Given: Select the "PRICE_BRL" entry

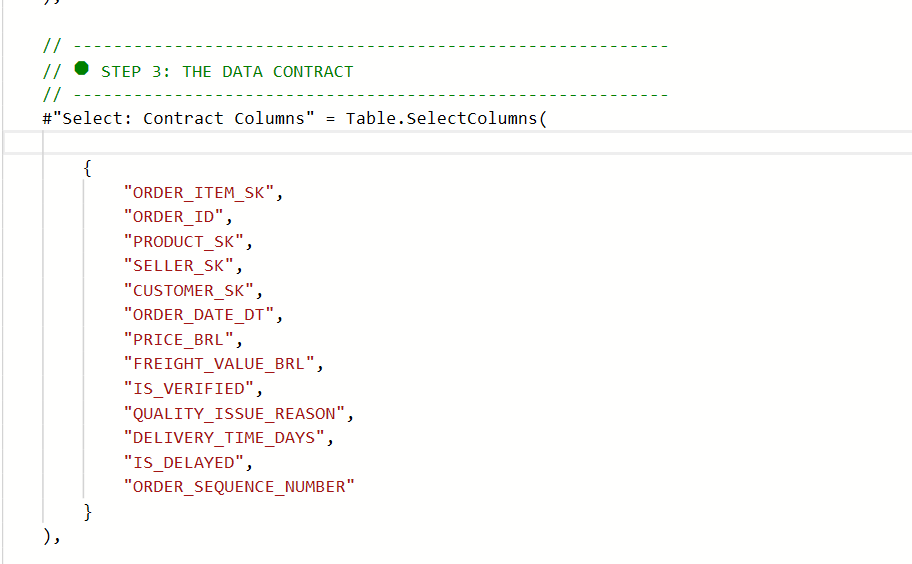Looking at the screenshot, I should tap(181, 340).
